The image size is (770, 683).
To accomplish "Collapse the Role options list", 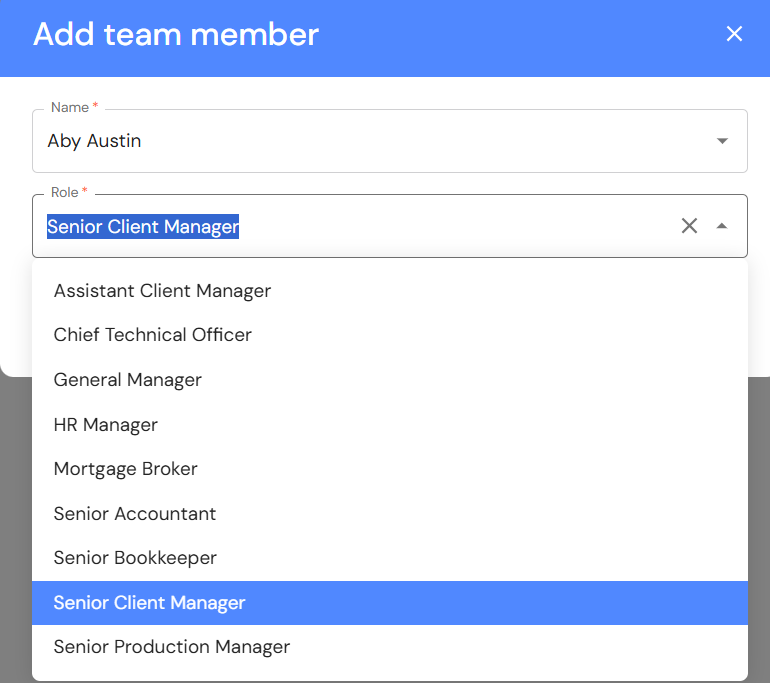I will [x=722, y=226].
